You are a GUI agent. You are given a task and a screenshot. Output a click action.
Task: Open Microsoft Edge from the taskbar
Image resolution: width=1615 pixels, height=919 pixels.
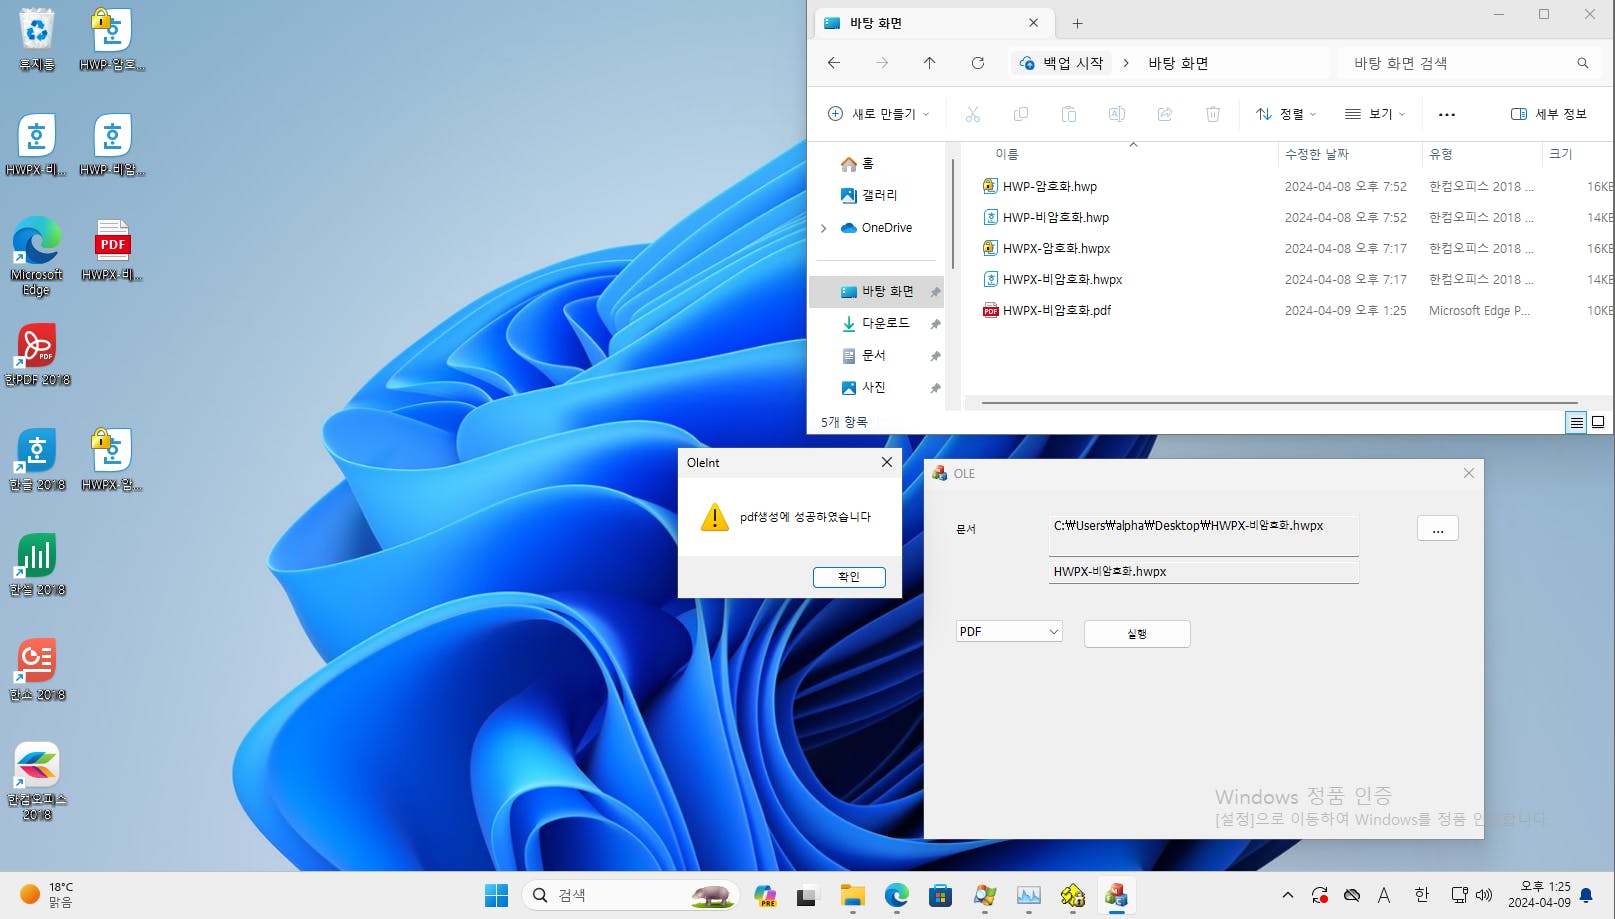click(x=897, y=895)
